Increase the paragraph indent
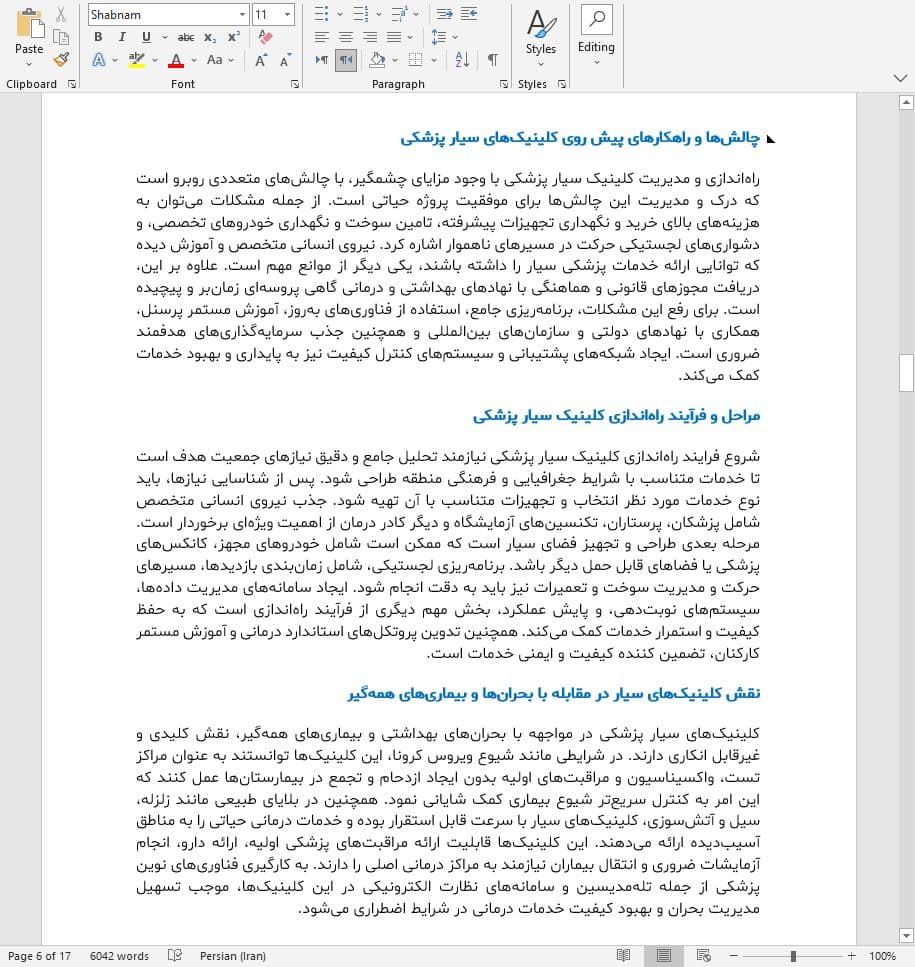Viewport: 915px width, 967px height. (468, 14)
